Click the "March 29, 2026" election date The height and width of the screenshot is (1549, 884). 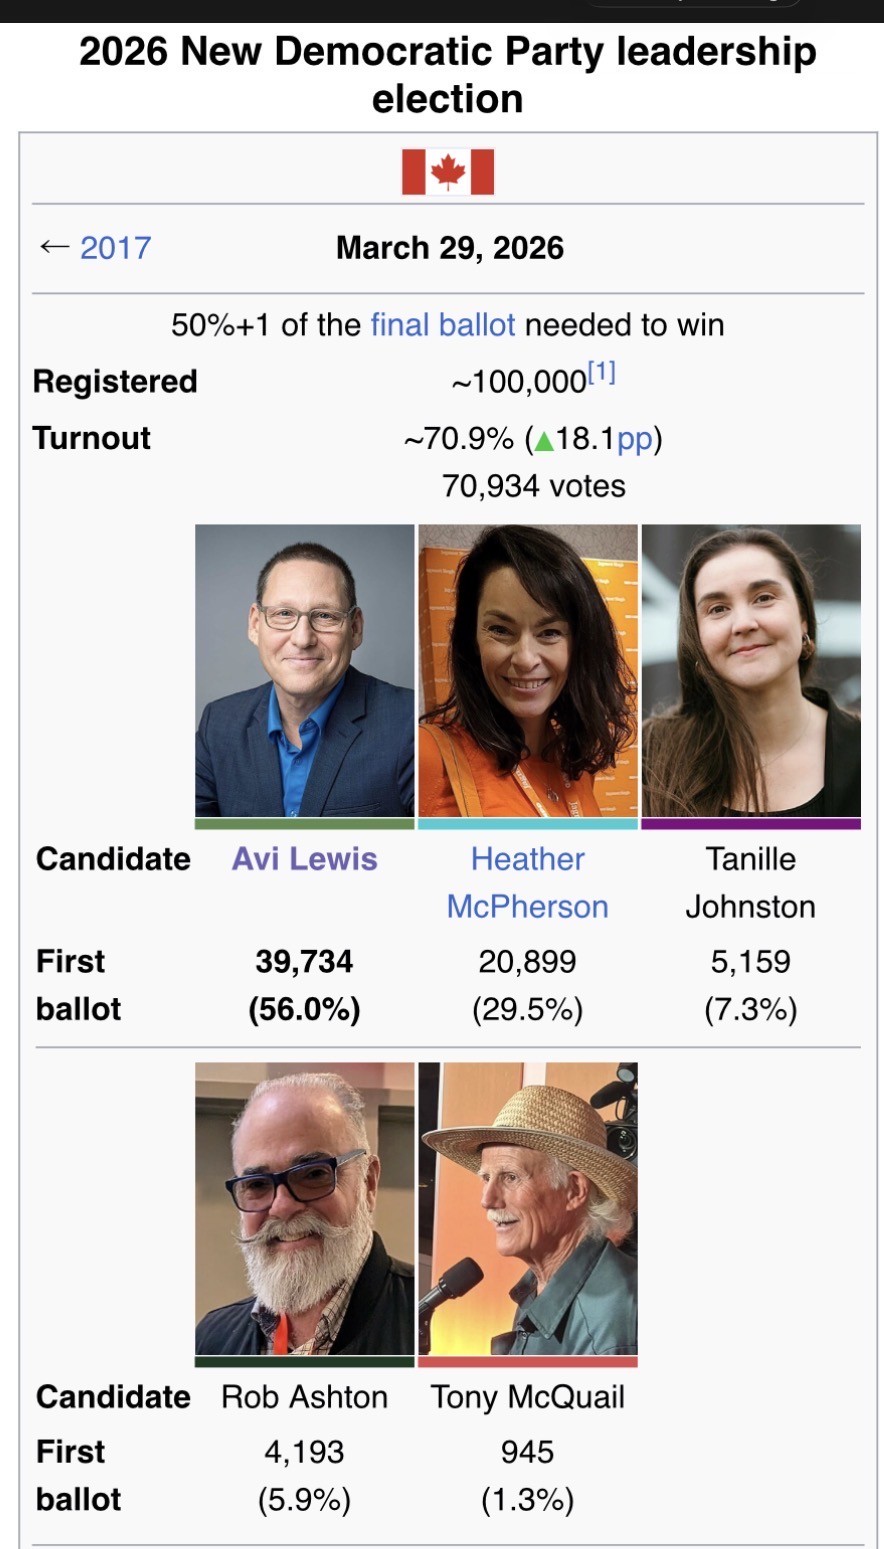(x=449, y=247)
